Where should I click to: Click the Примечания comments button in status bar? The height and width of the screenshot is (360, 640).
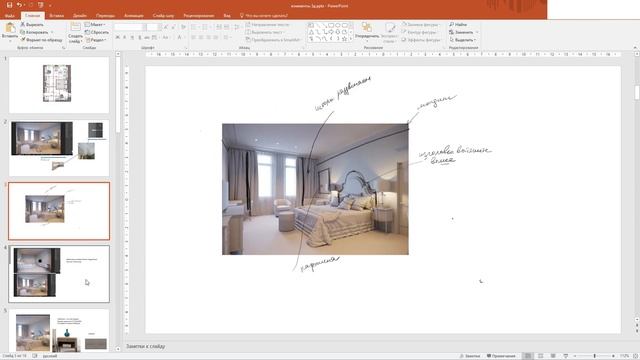501,356
